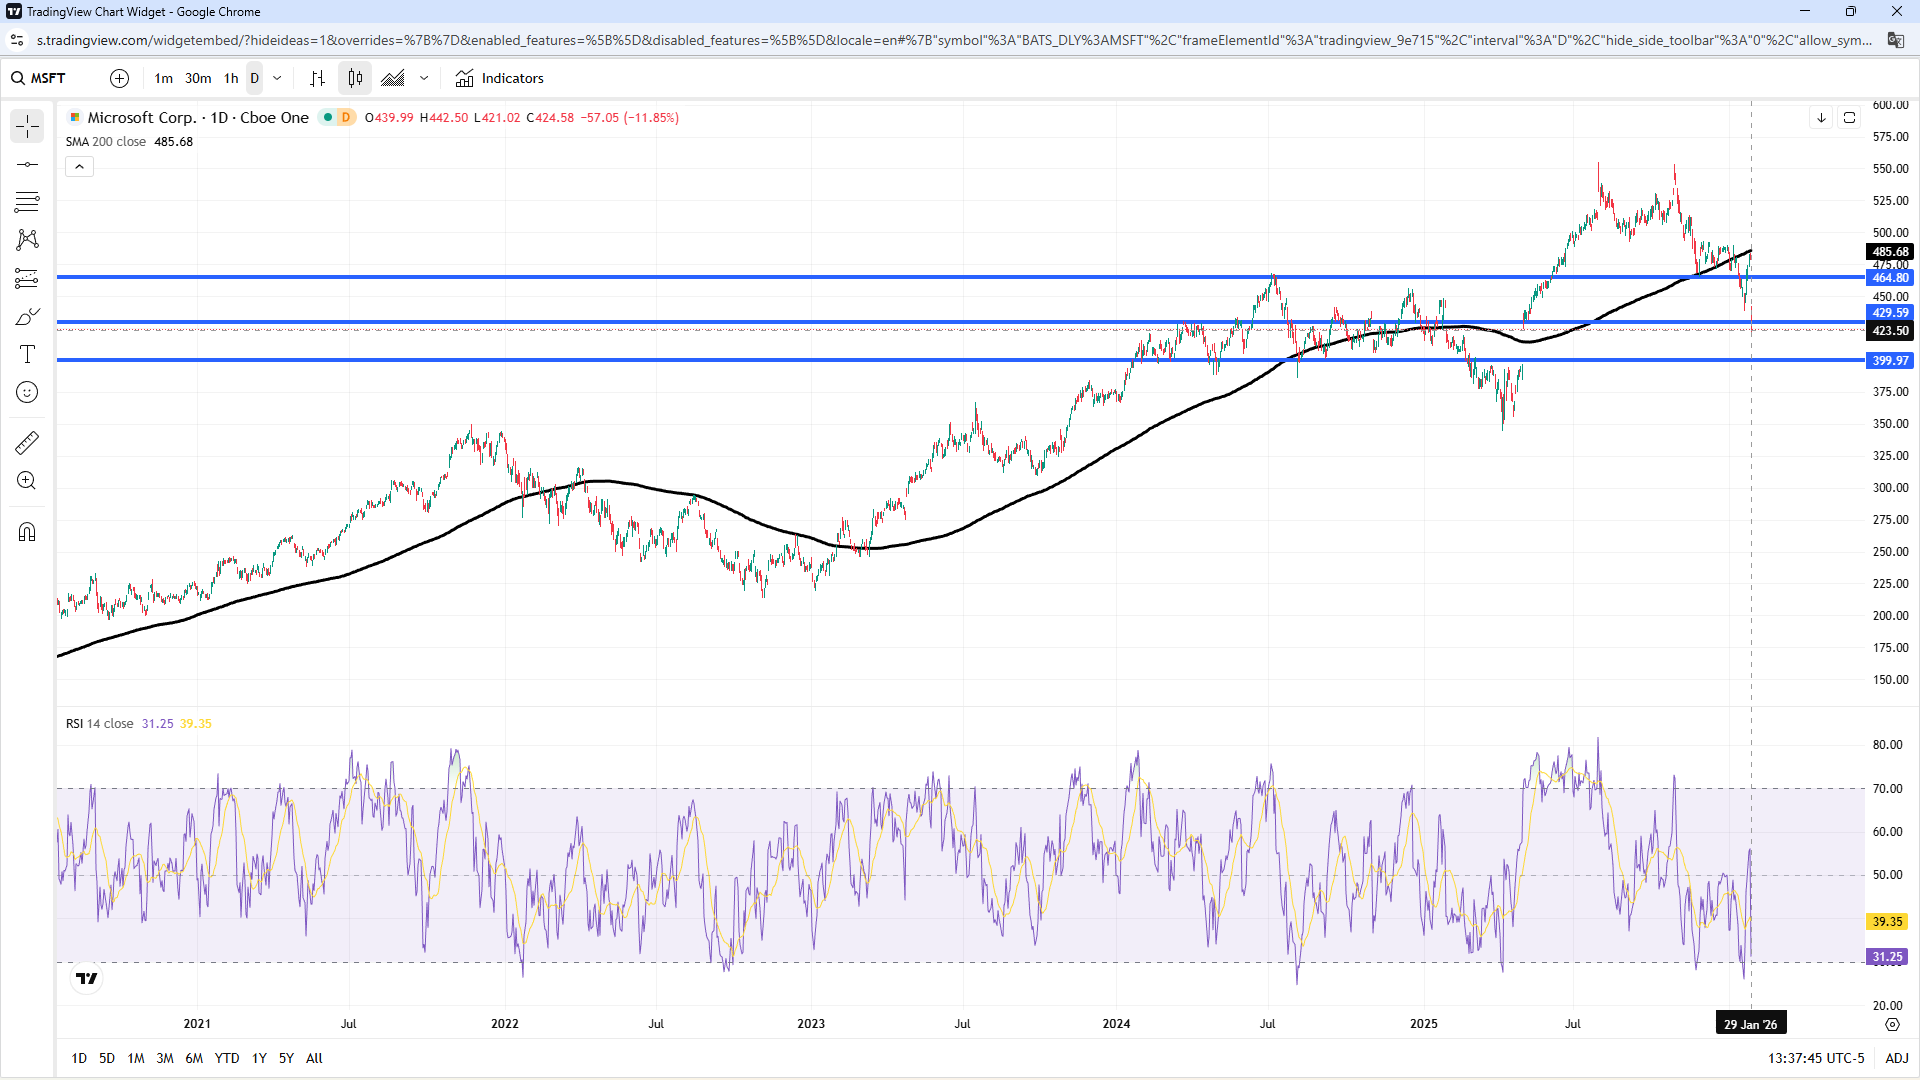This screenshot has width=1920, height=1080.
Task: Toggle candlestick chart style
Action: tap(355, 78)
